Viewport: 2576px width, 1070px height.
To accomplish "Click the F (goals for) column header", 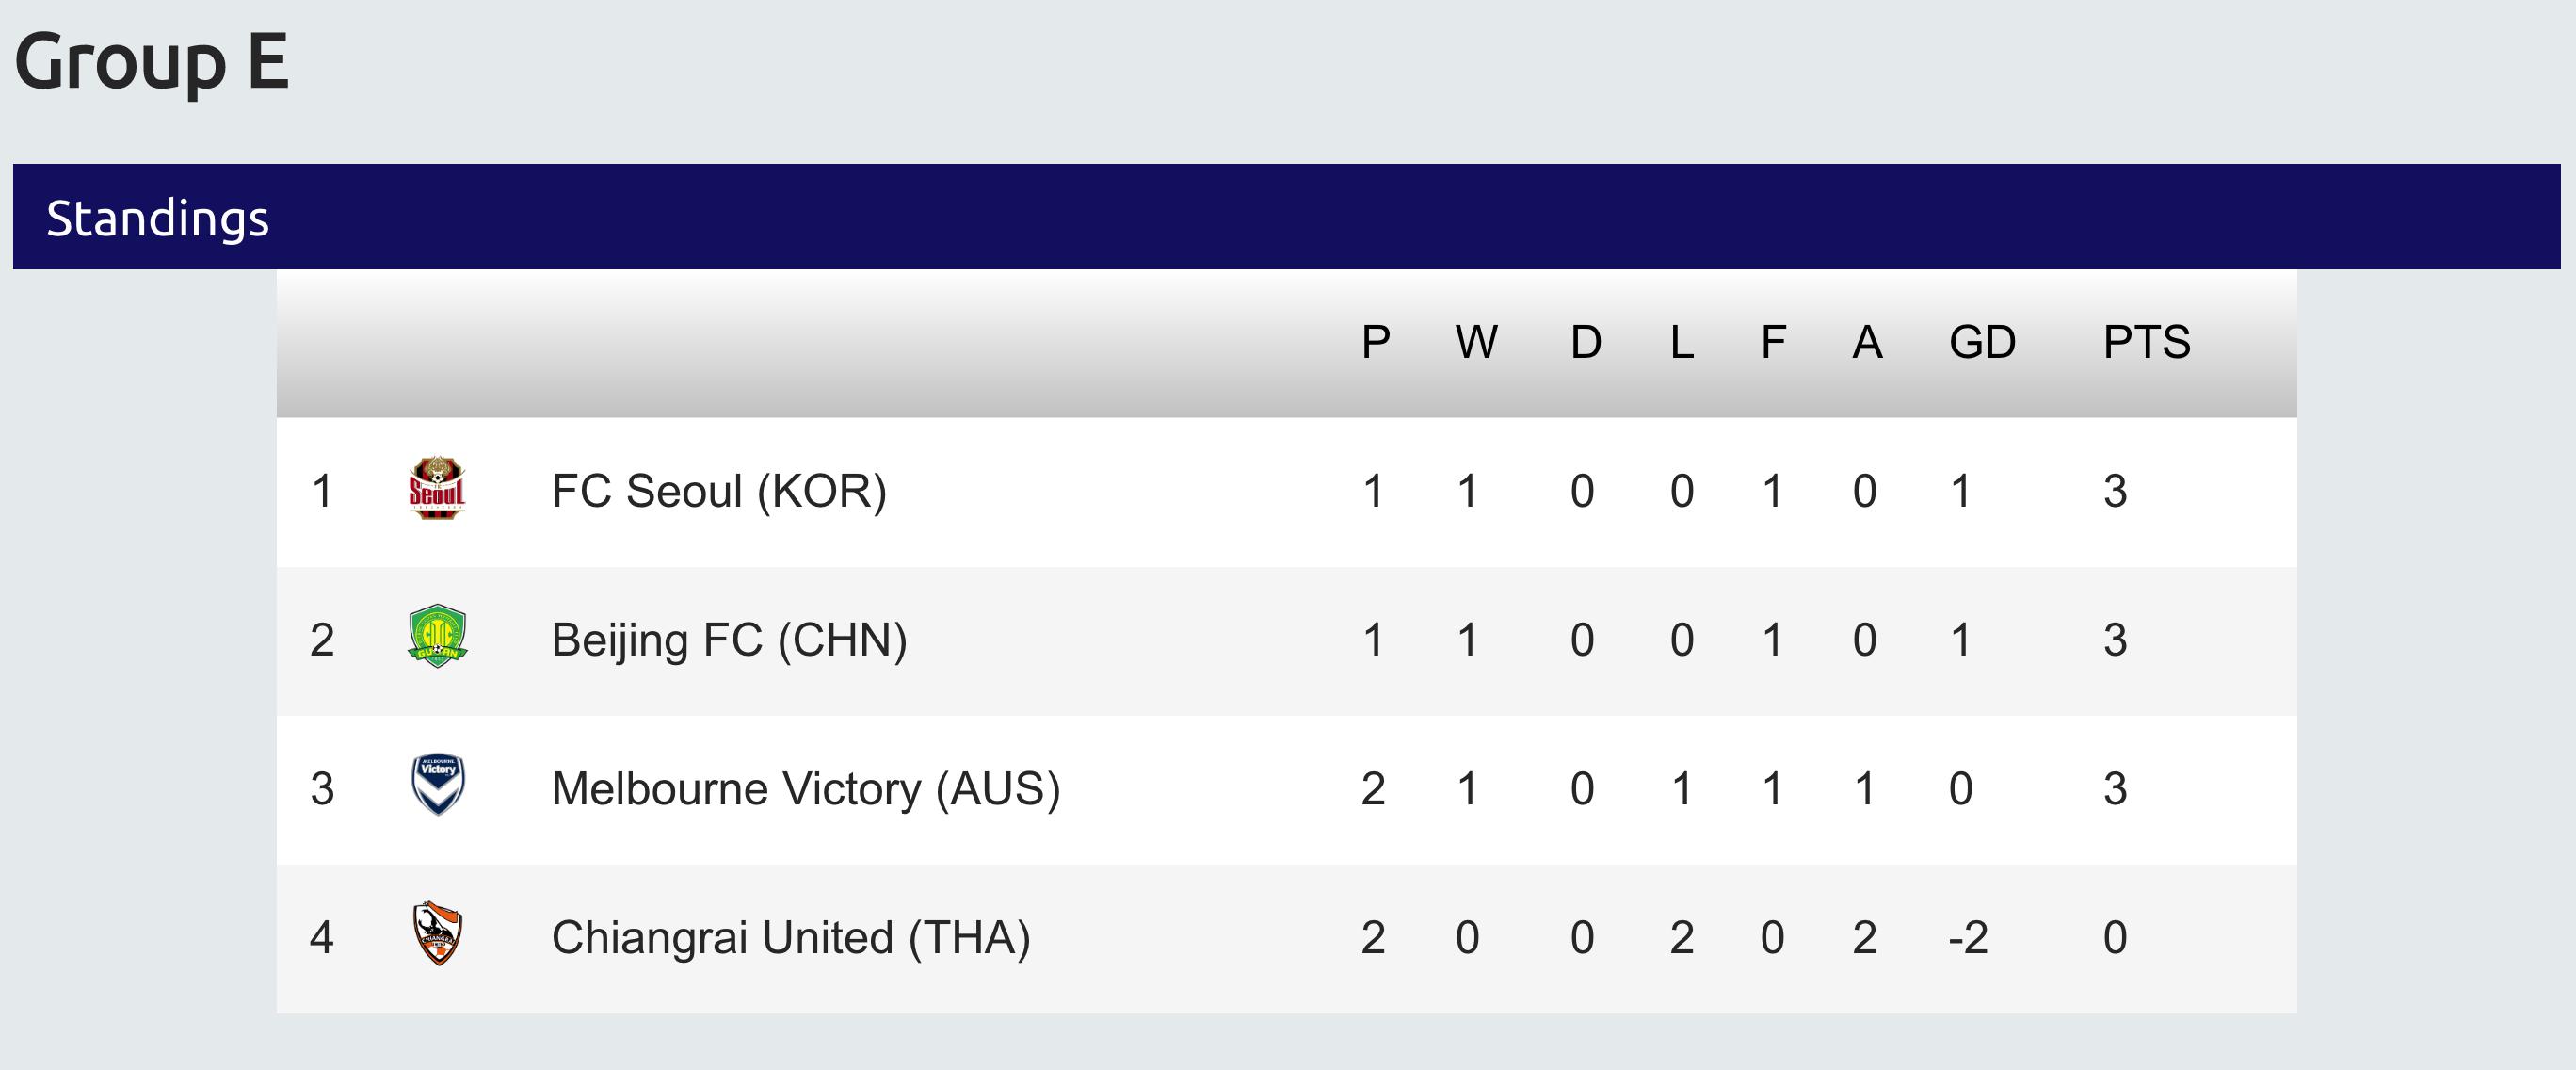I will (1772, 343).
